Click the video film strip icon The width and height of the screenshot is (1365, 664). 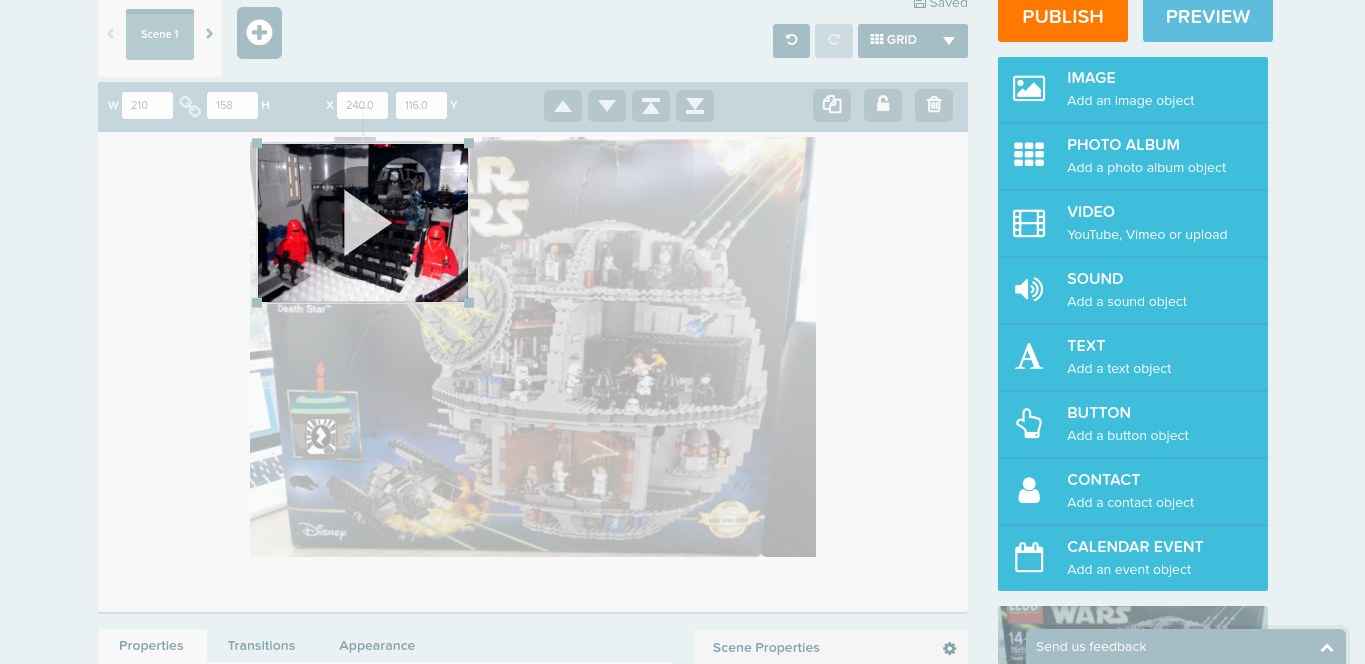click(1029, 223)
